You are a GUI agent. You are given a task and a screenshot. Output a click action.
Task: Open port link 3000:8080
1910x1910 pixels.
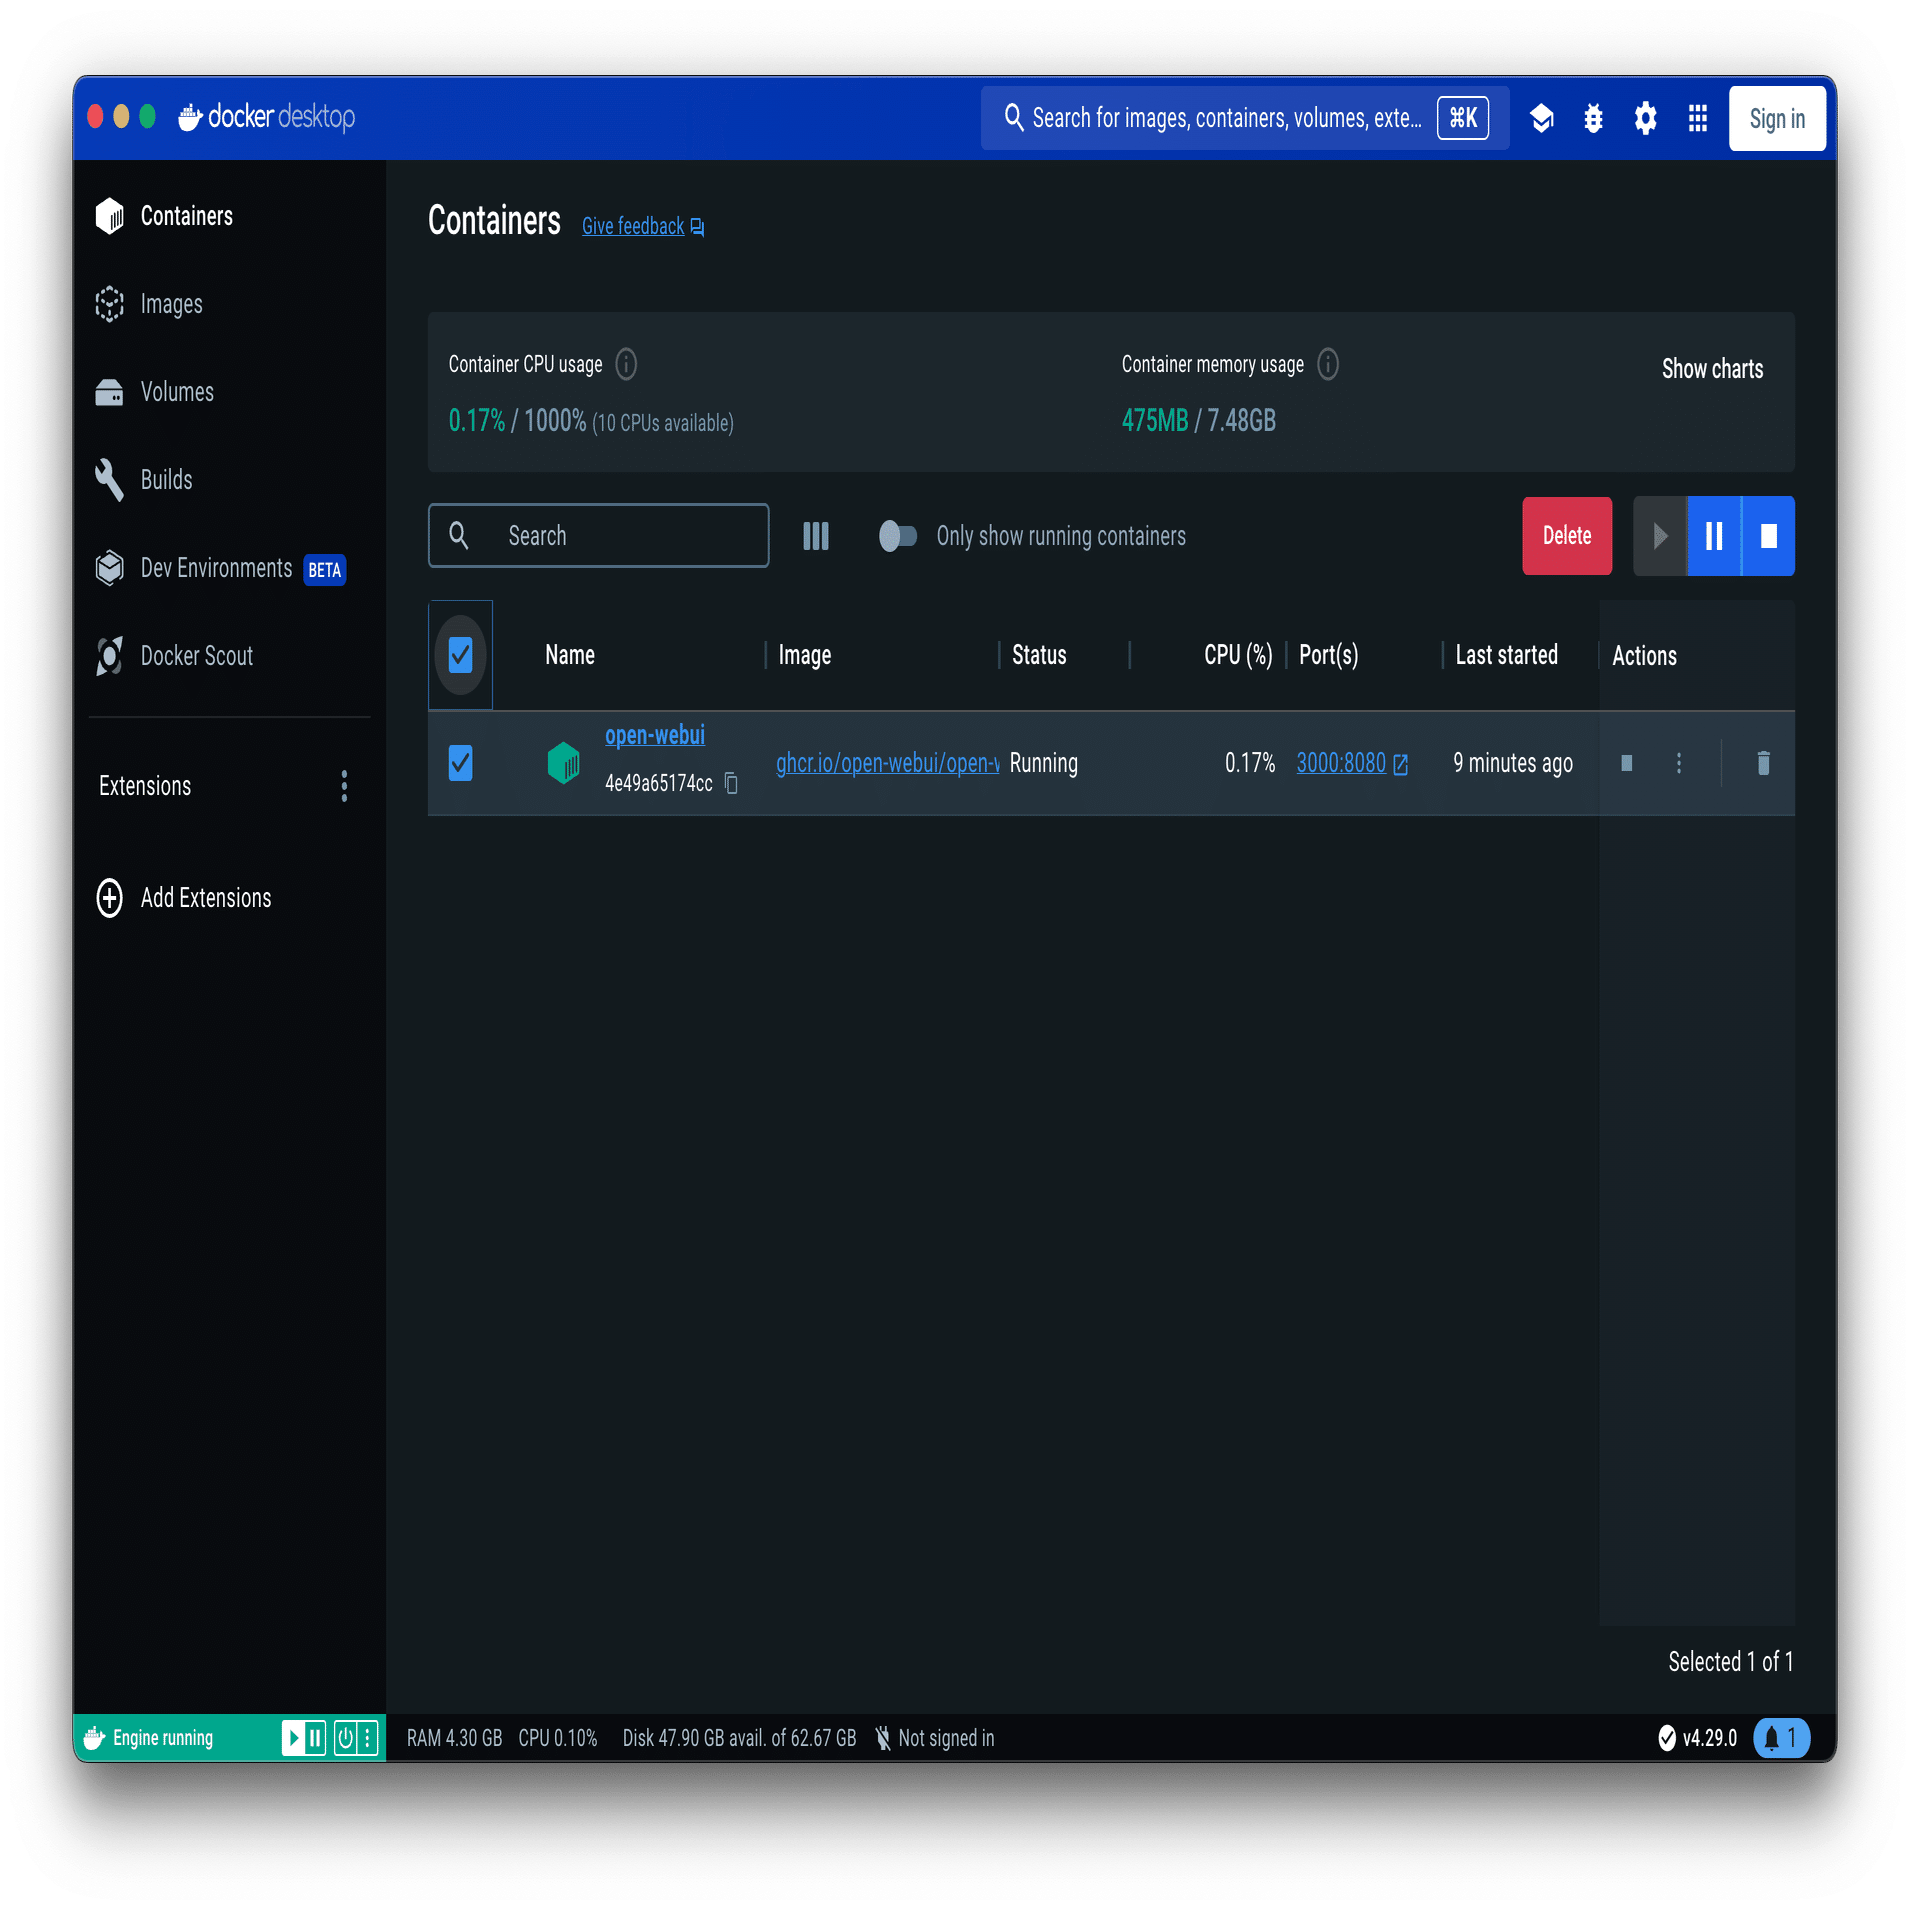pos(1352,763)
